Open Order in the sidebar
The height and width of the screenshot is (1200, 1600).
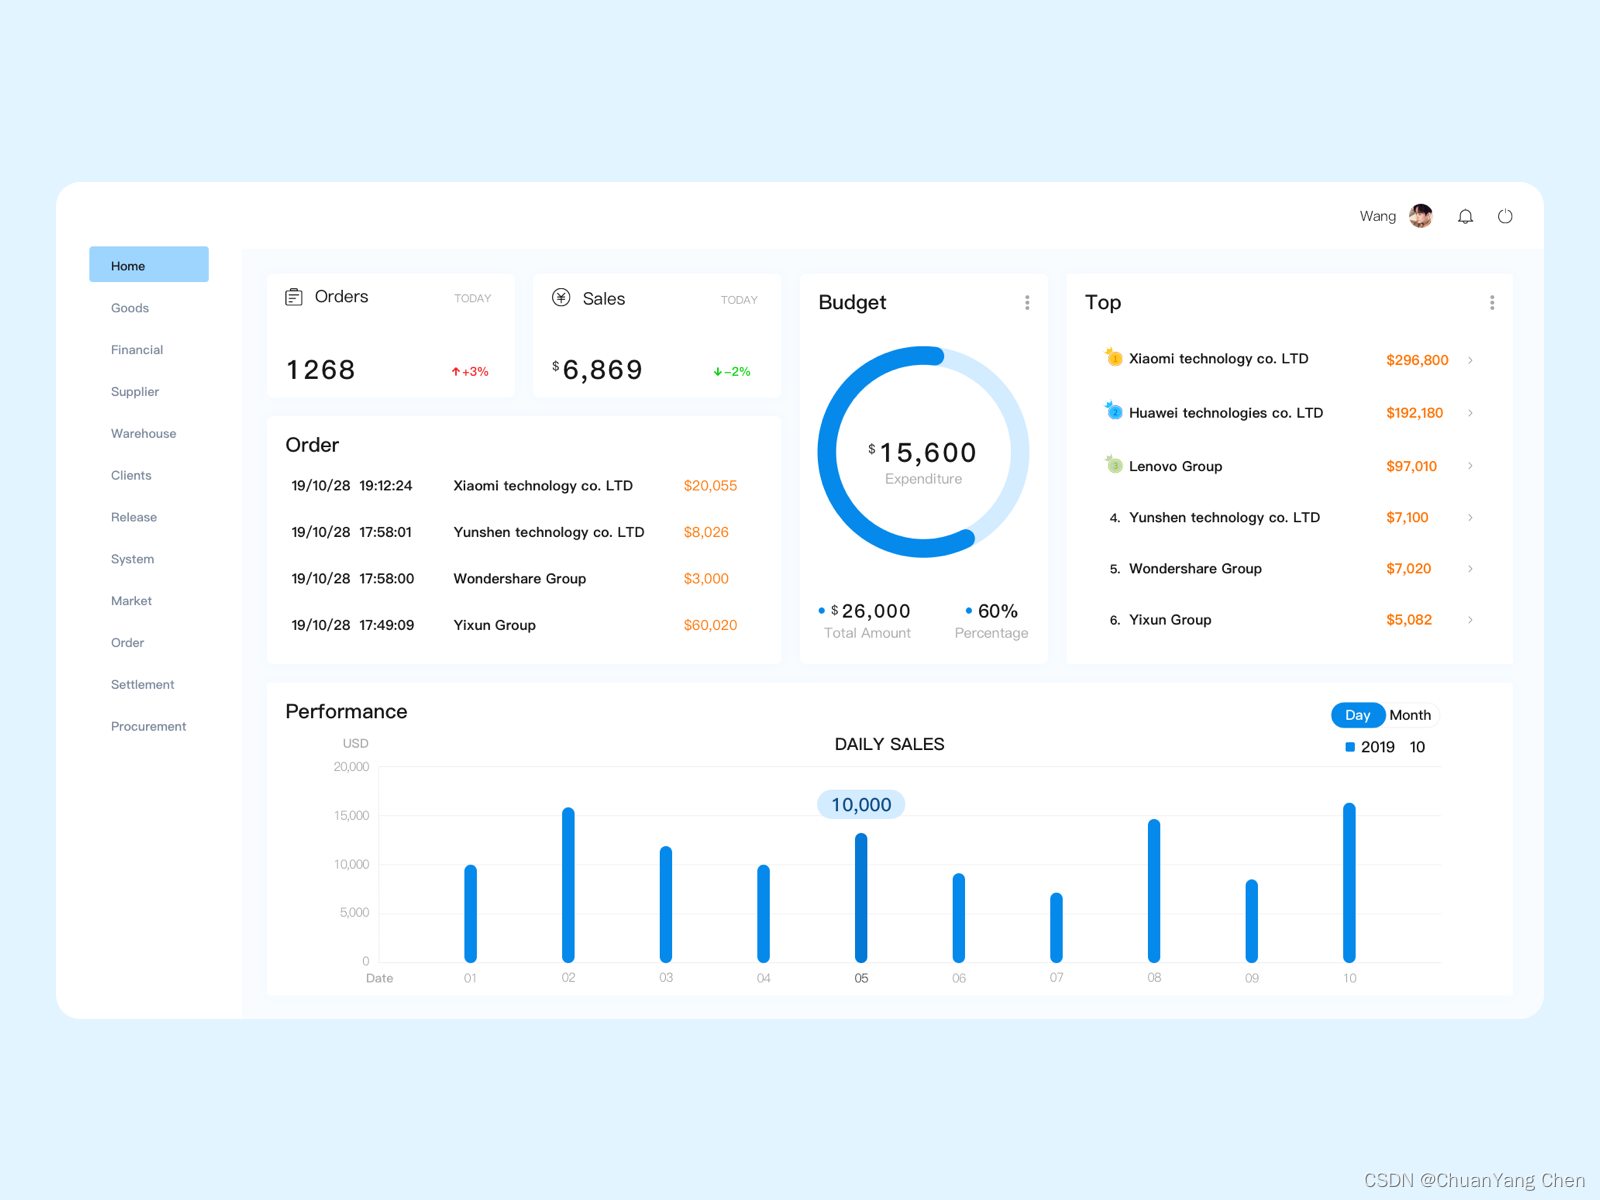click(x=128, y=643)
